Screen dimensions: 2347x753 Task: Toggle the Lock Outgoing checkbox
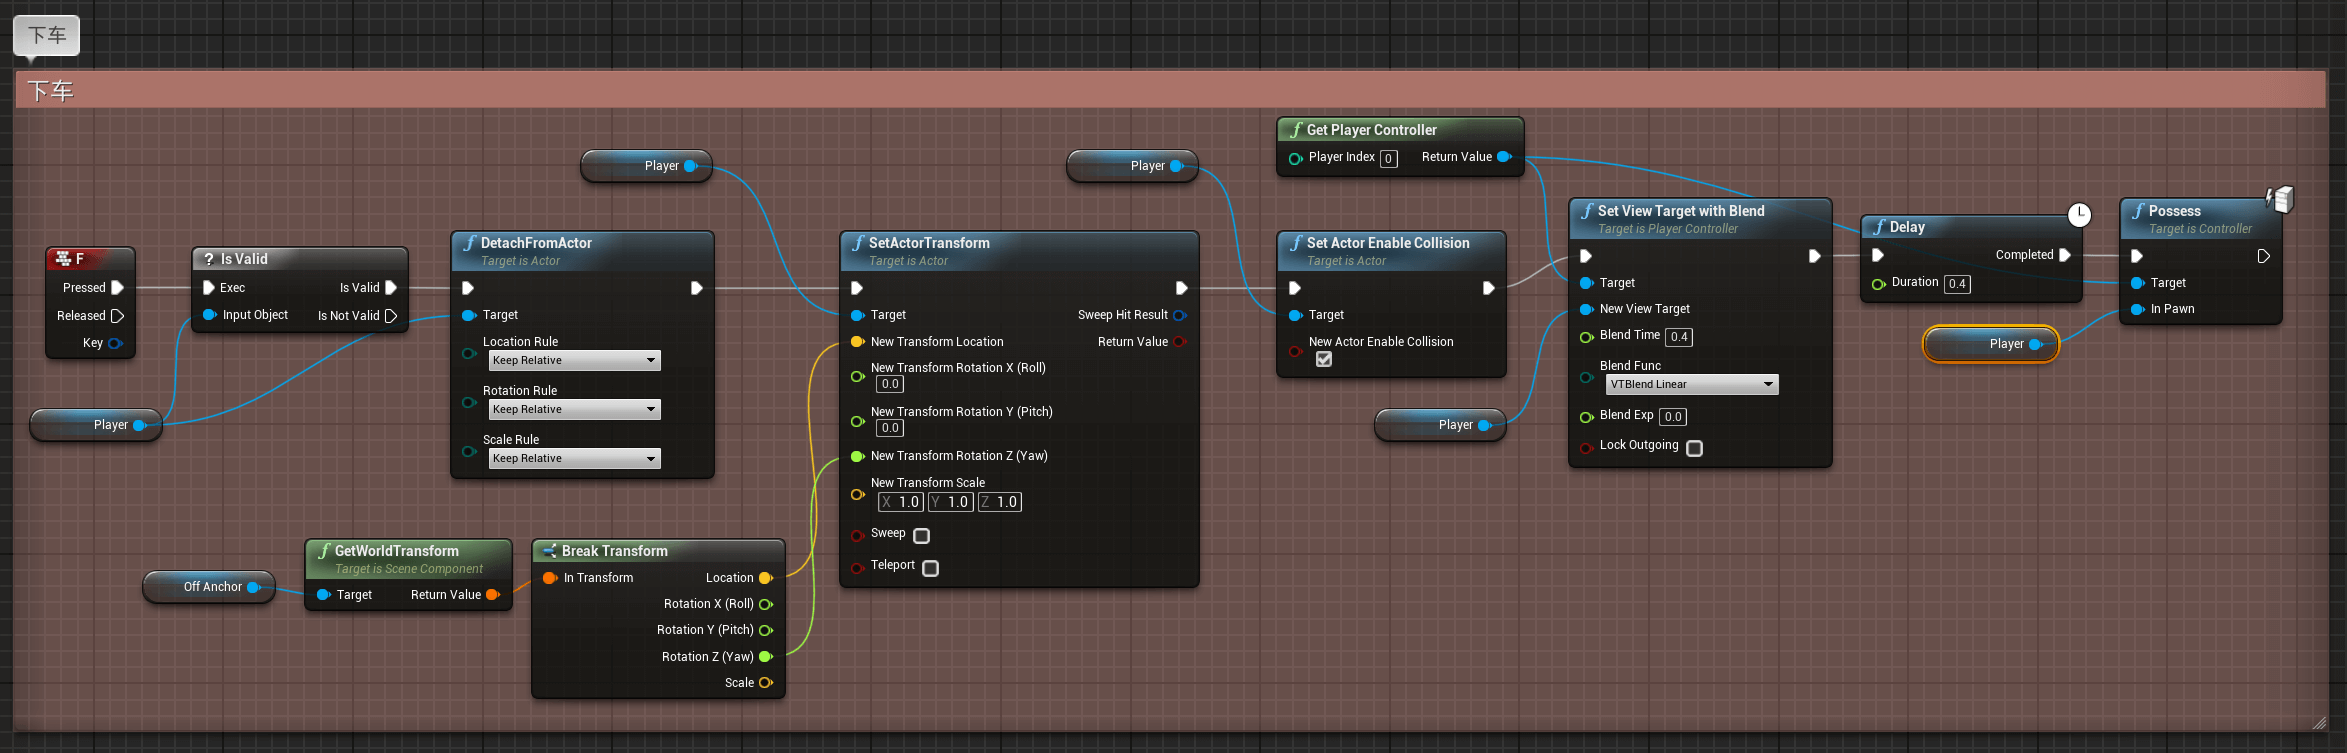[x=1695, y=448]
